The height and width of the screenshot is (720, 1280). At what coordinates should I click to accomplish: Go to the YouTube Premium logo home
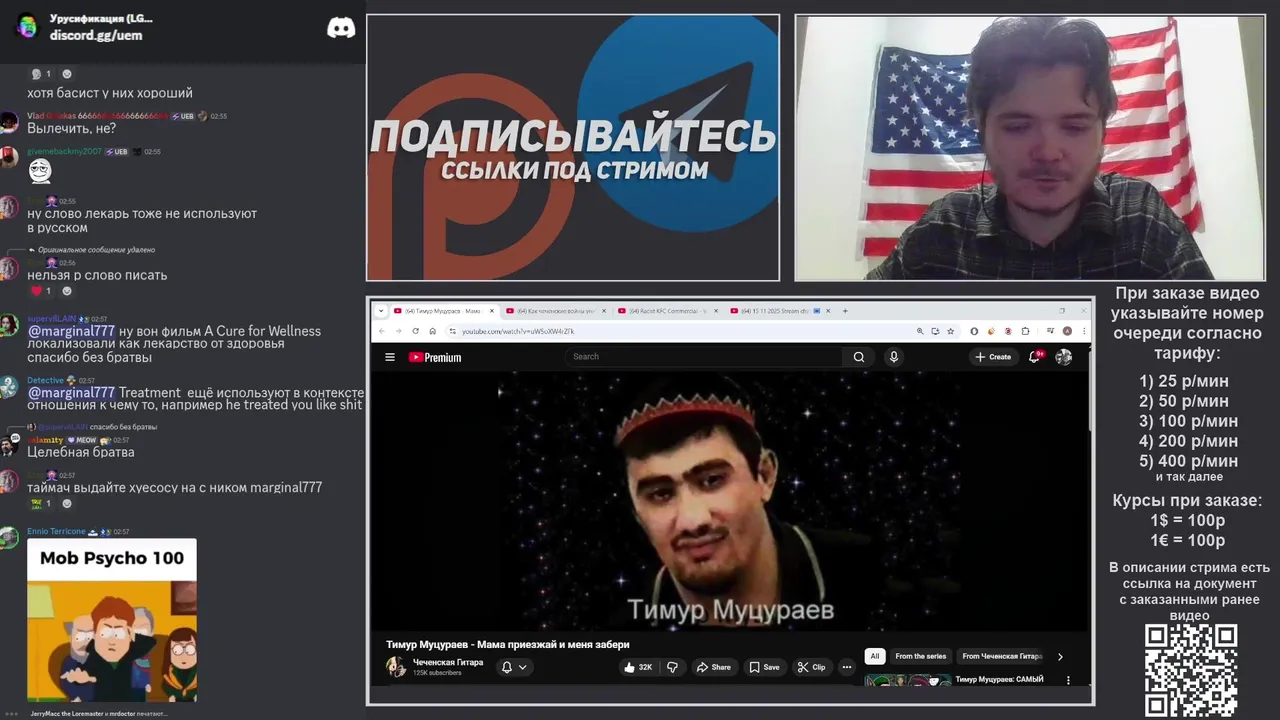(435, 357)
